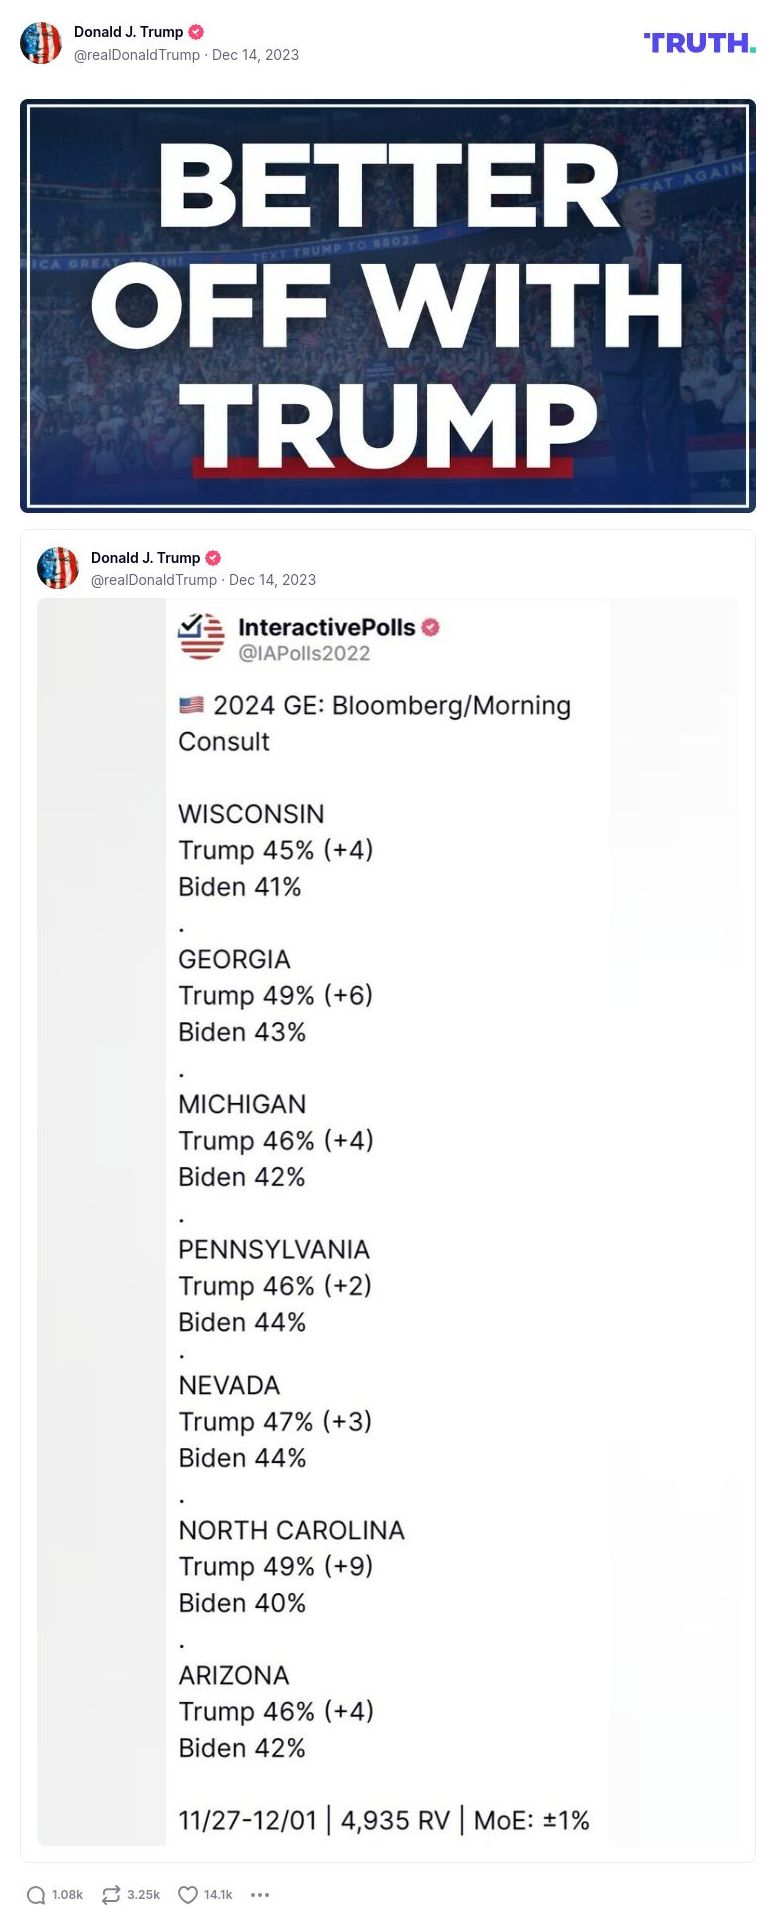Click the InteractivePolls flag avatar

(x=199, y=636)
